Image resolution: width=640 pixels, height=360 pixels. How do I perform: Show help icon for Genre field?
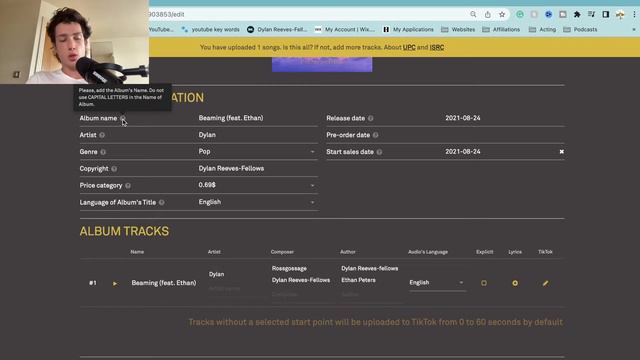click(103, 152)
